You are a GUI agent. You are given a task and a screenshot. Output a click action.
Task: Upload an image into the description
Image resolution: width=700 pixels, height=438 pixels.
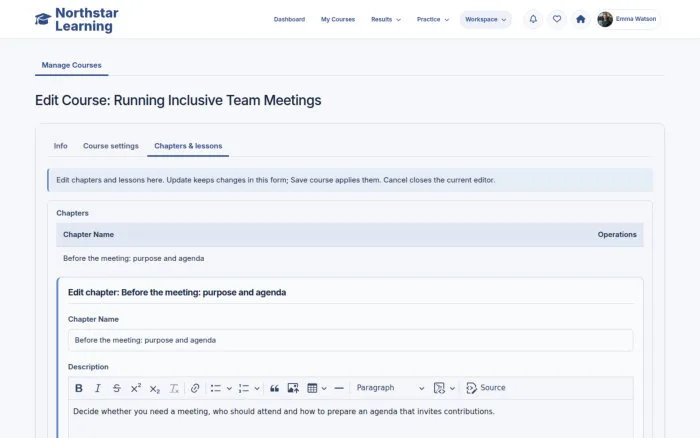click(x=293, y=388)
